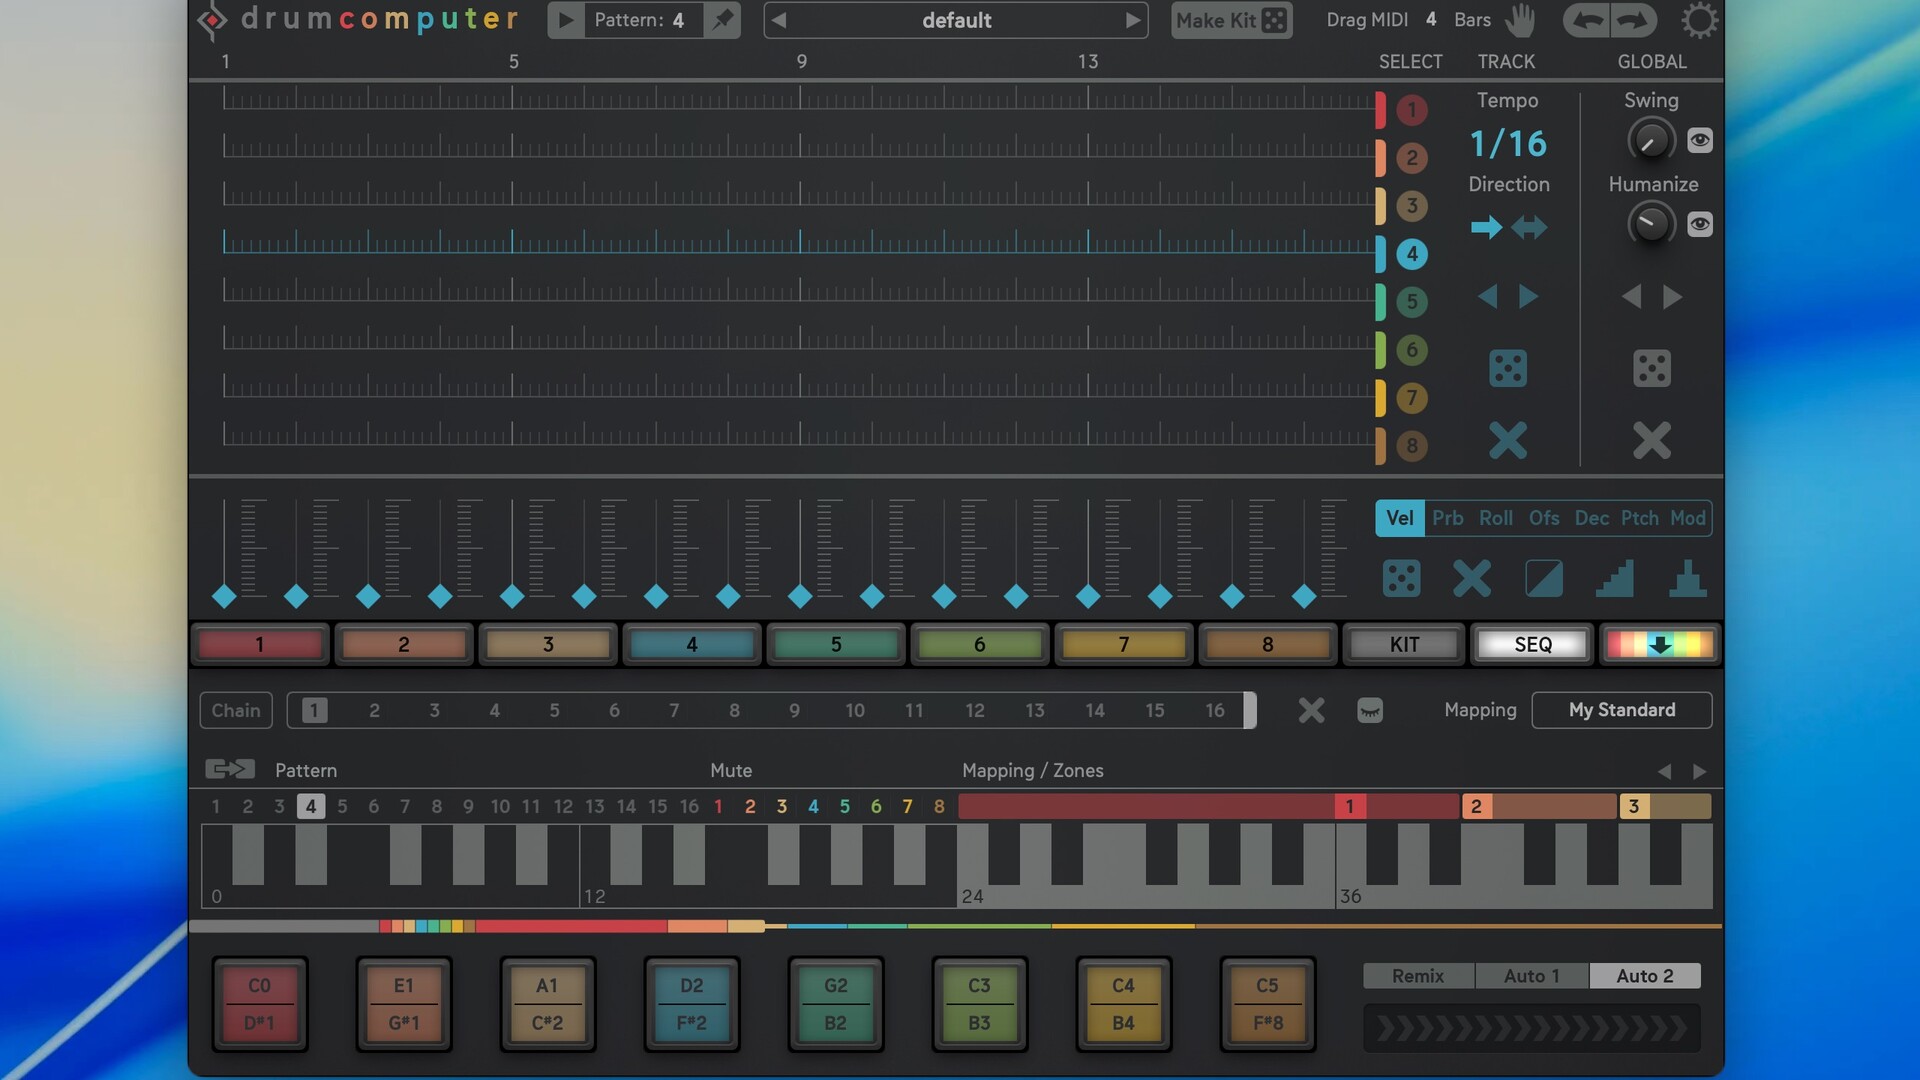Select track 8 brown circle
This screenshot has height=1080, width=1920.
coord(1411,446)
